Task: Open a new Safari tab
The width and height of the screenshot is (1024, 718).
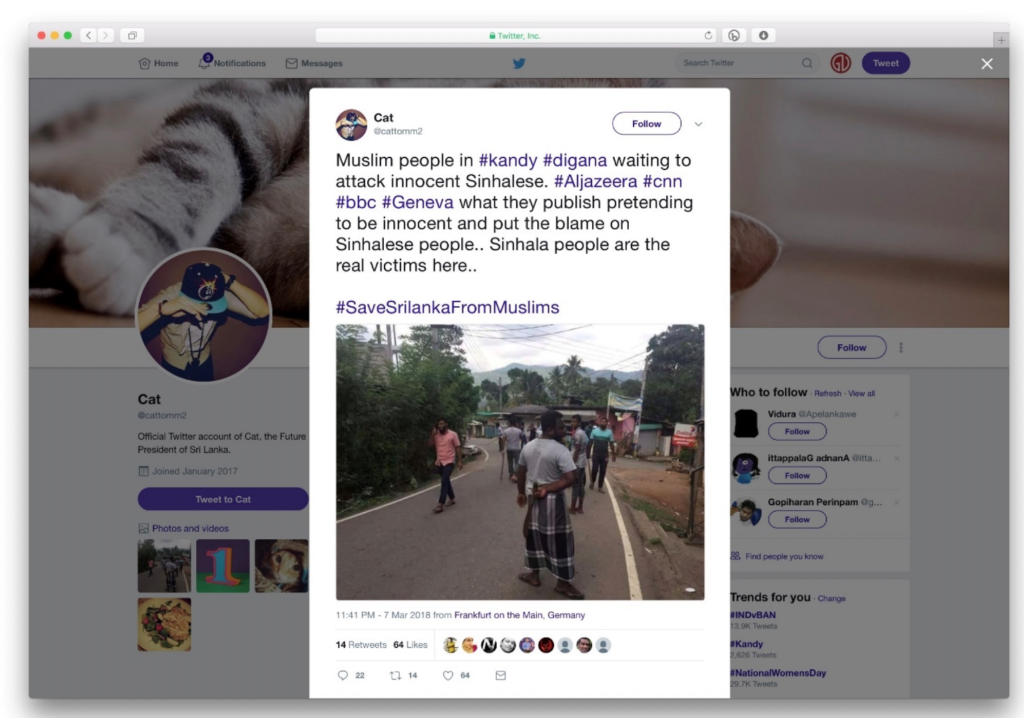Action: pos(1000,40)
